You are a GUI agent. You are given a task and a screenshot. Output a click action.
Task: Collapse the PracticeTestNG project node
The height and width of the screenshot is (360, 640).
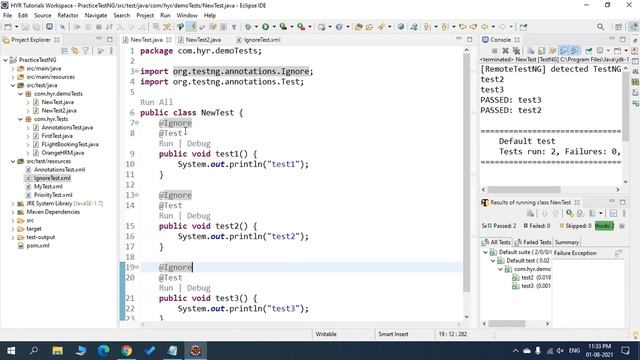(6, 60)
